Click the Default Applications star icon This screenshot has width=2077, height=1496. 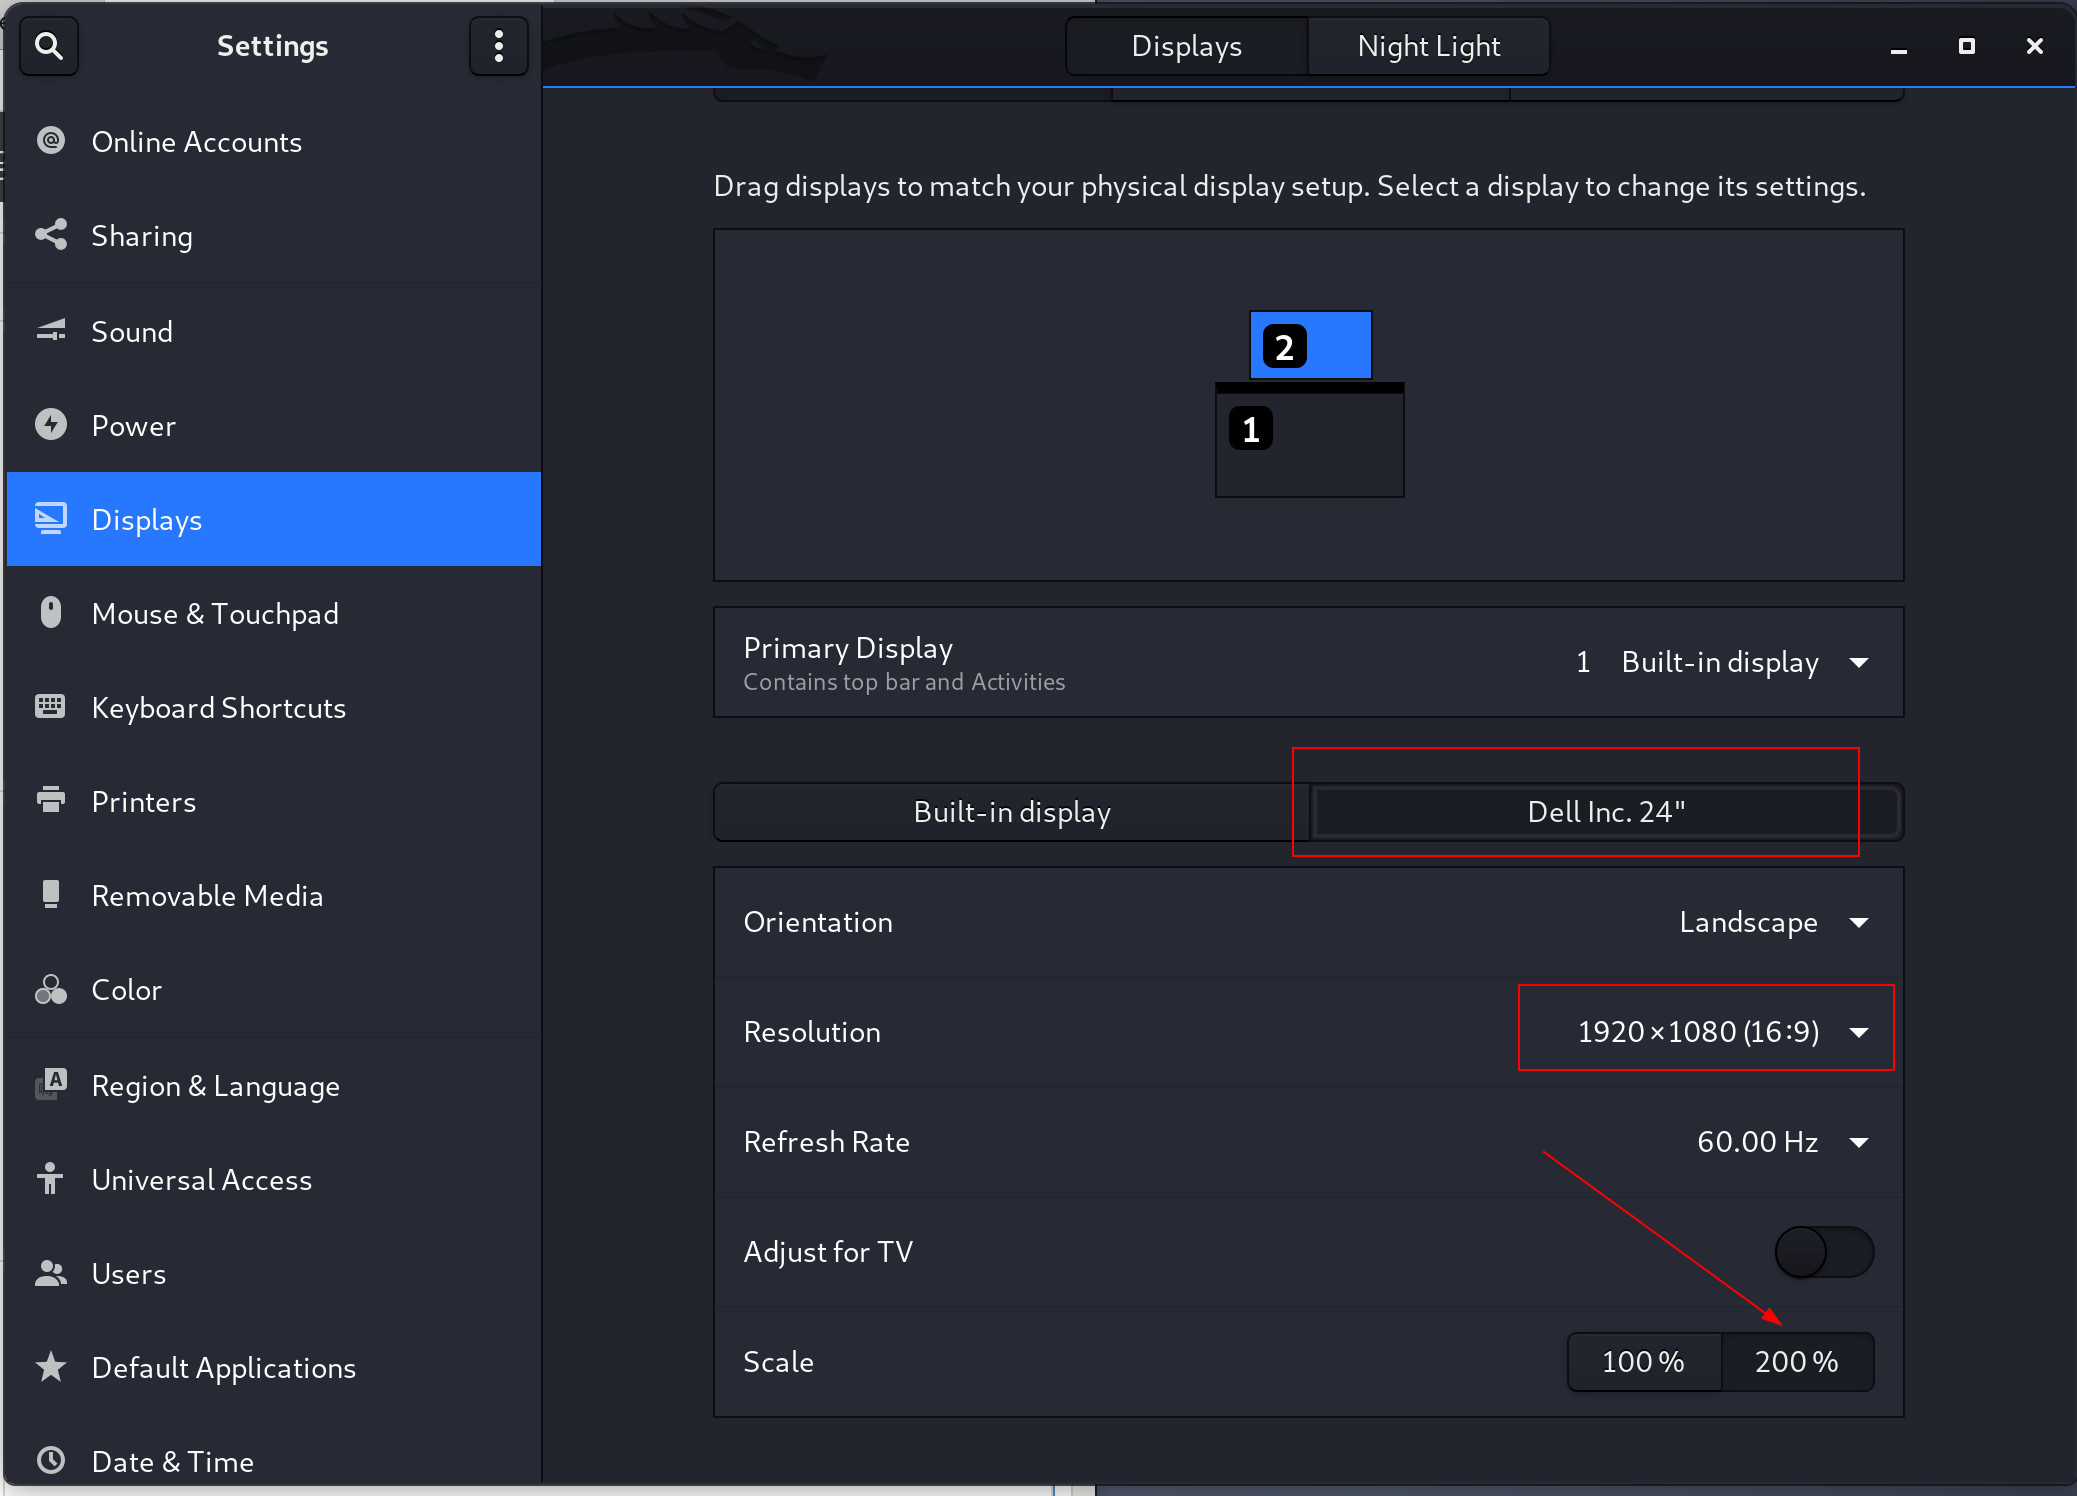click(x=51, y=1367)
